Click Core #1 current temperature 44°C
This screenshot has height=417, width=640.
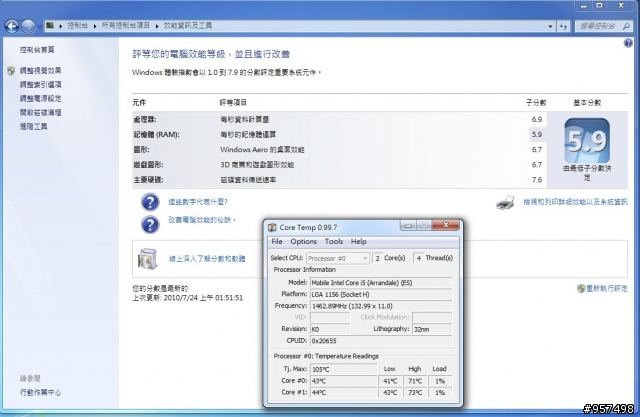coord(343,393)
